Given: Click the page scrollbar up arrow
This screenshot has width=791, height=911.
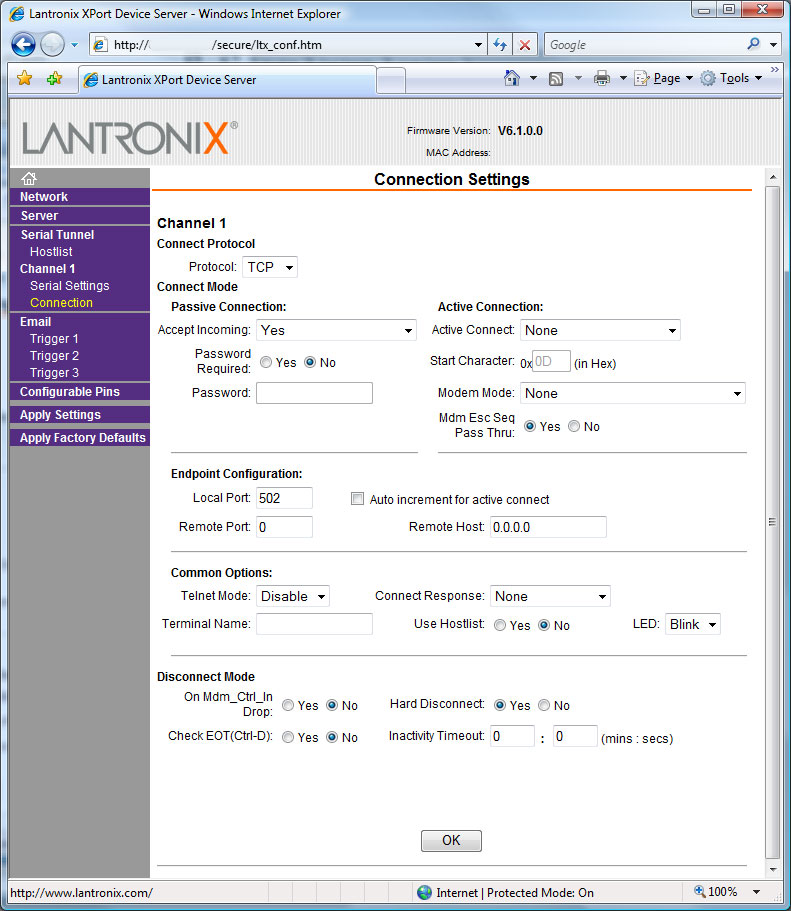Looking at the screenshot, I should pos(772,177).
